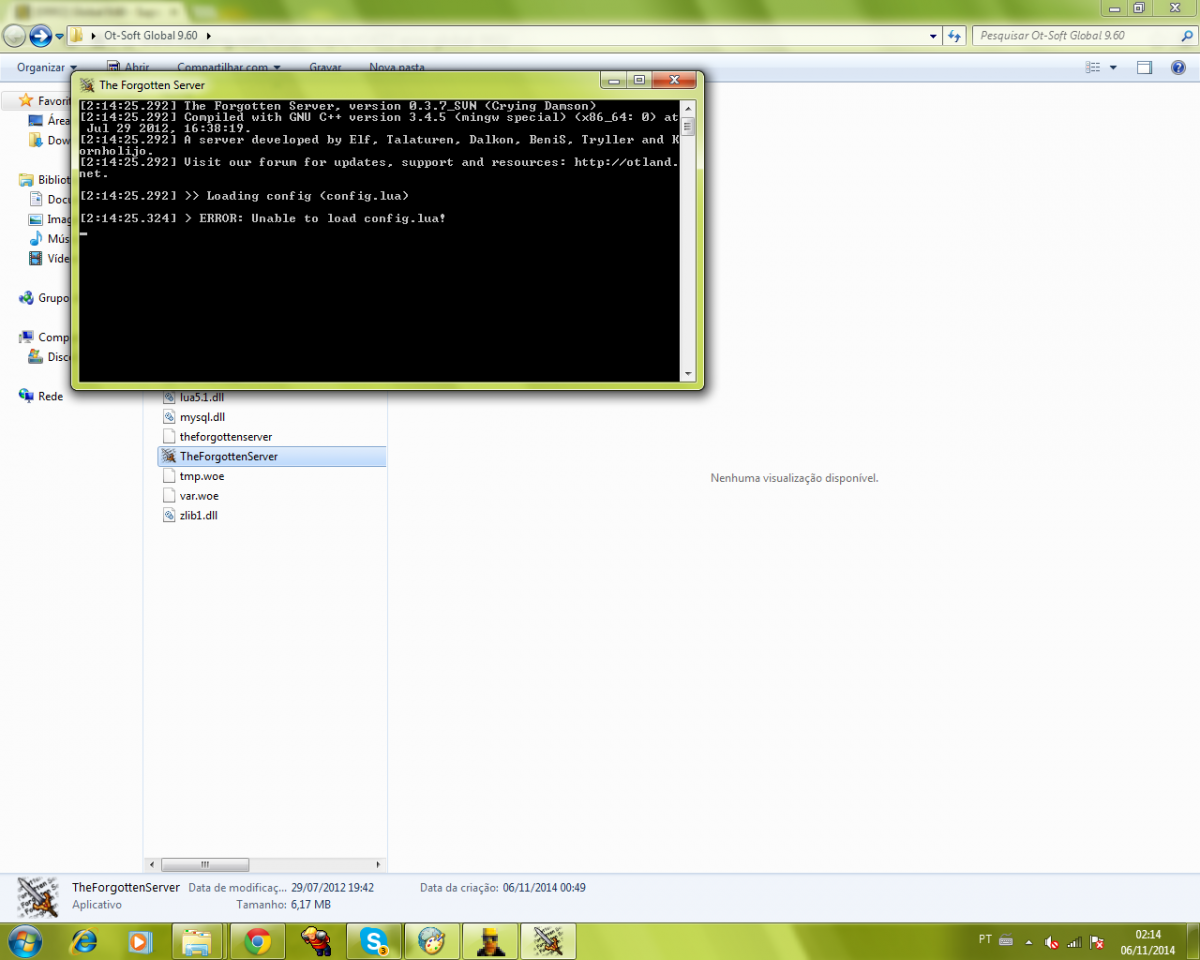Open Skype from the taskbar
Viewport: 1200px width, 960px height.
[374, 941]
